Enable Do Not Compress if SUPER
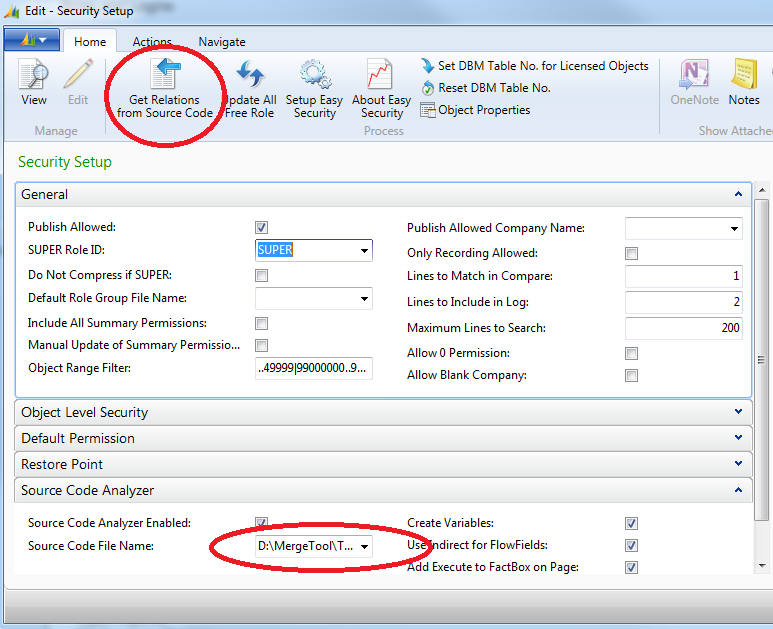This screenshot has width=773, height=629. pos(262,276)
